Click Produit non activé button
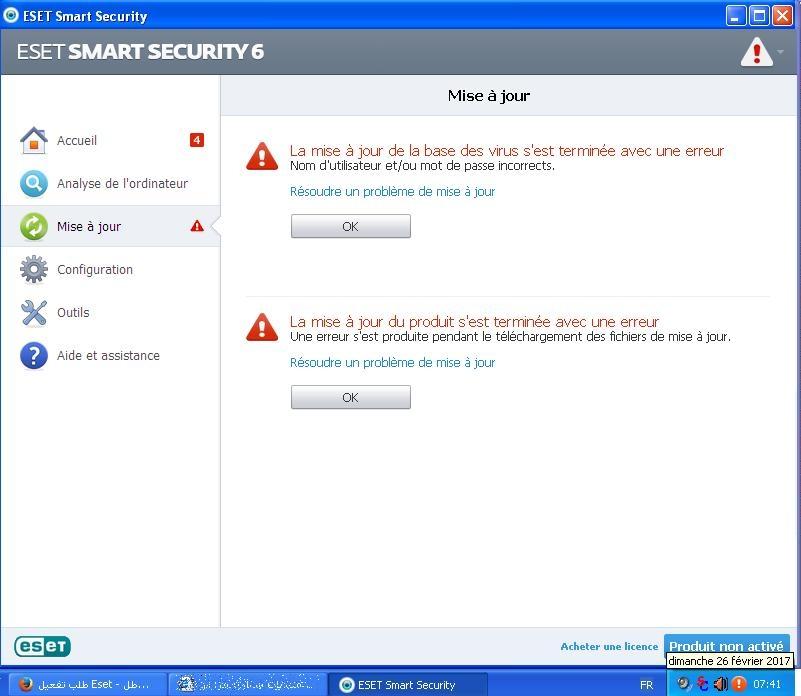 (726, 645)
